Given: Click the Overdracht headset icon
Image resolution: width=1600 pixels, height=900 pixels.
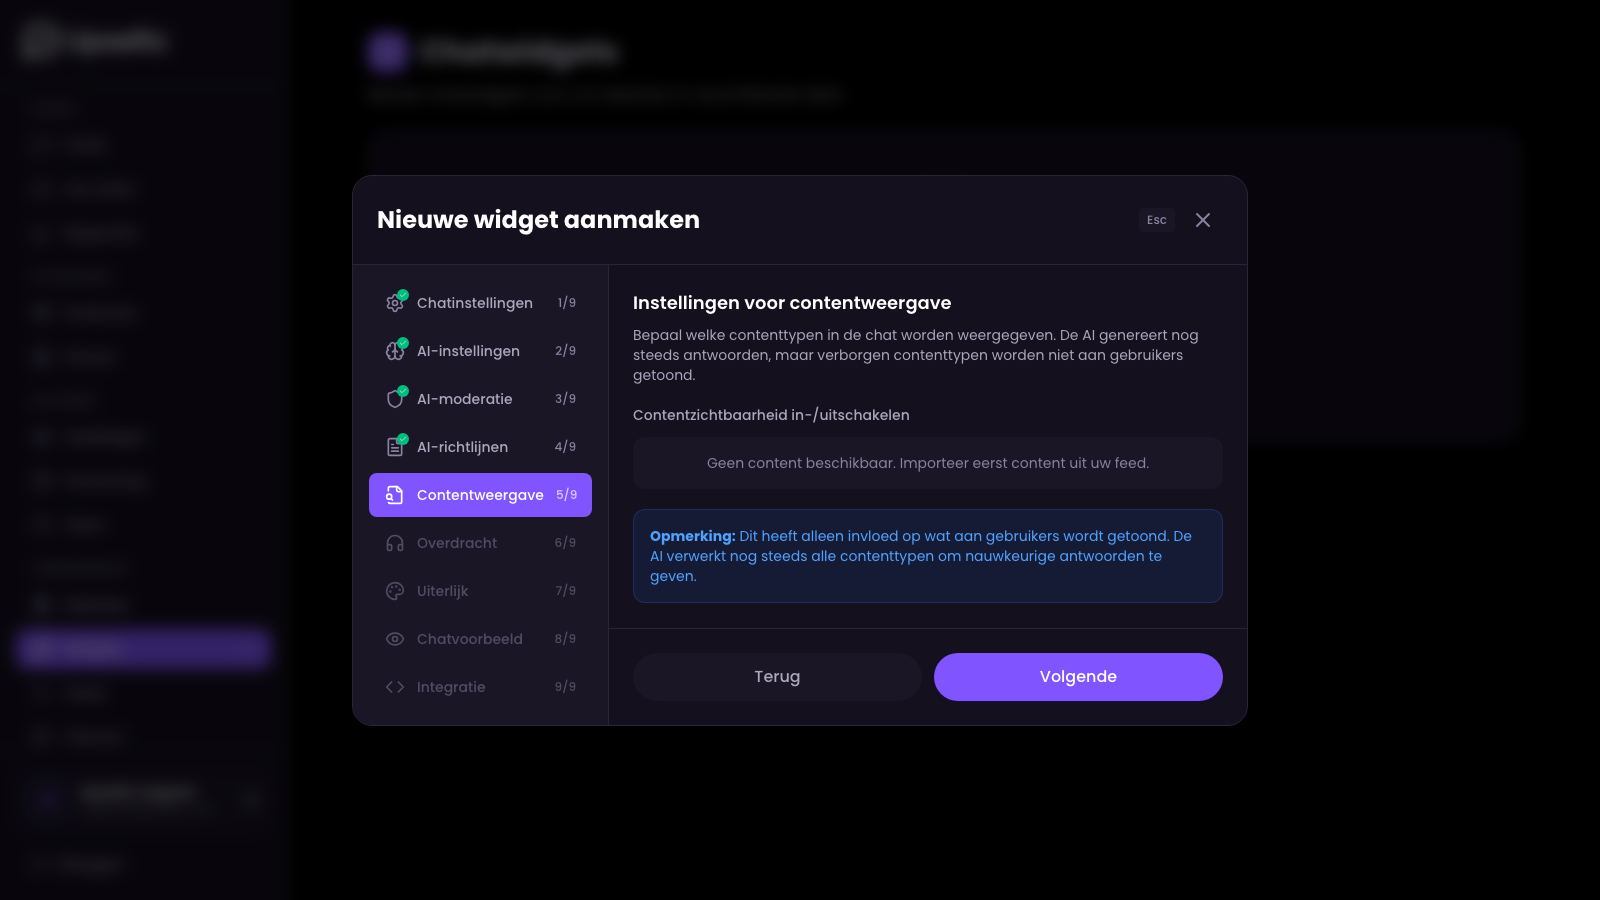Looking at the screenshot, I should pos(395,543).
